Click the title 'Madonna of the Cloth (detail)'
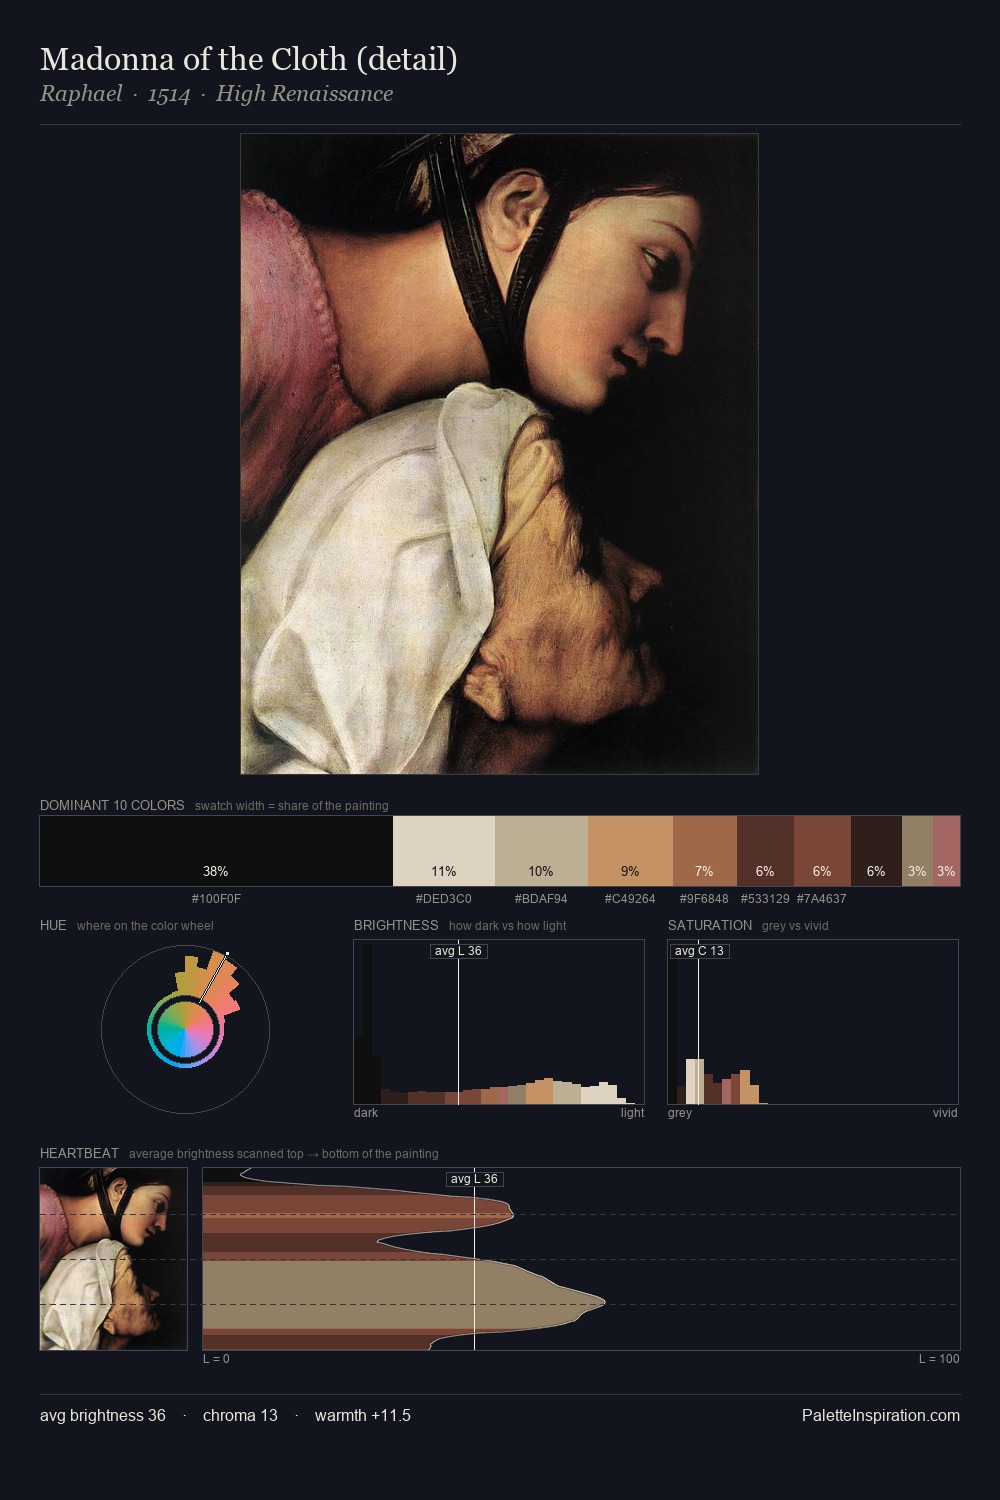1000x1500 pixels. pos(249,60)
